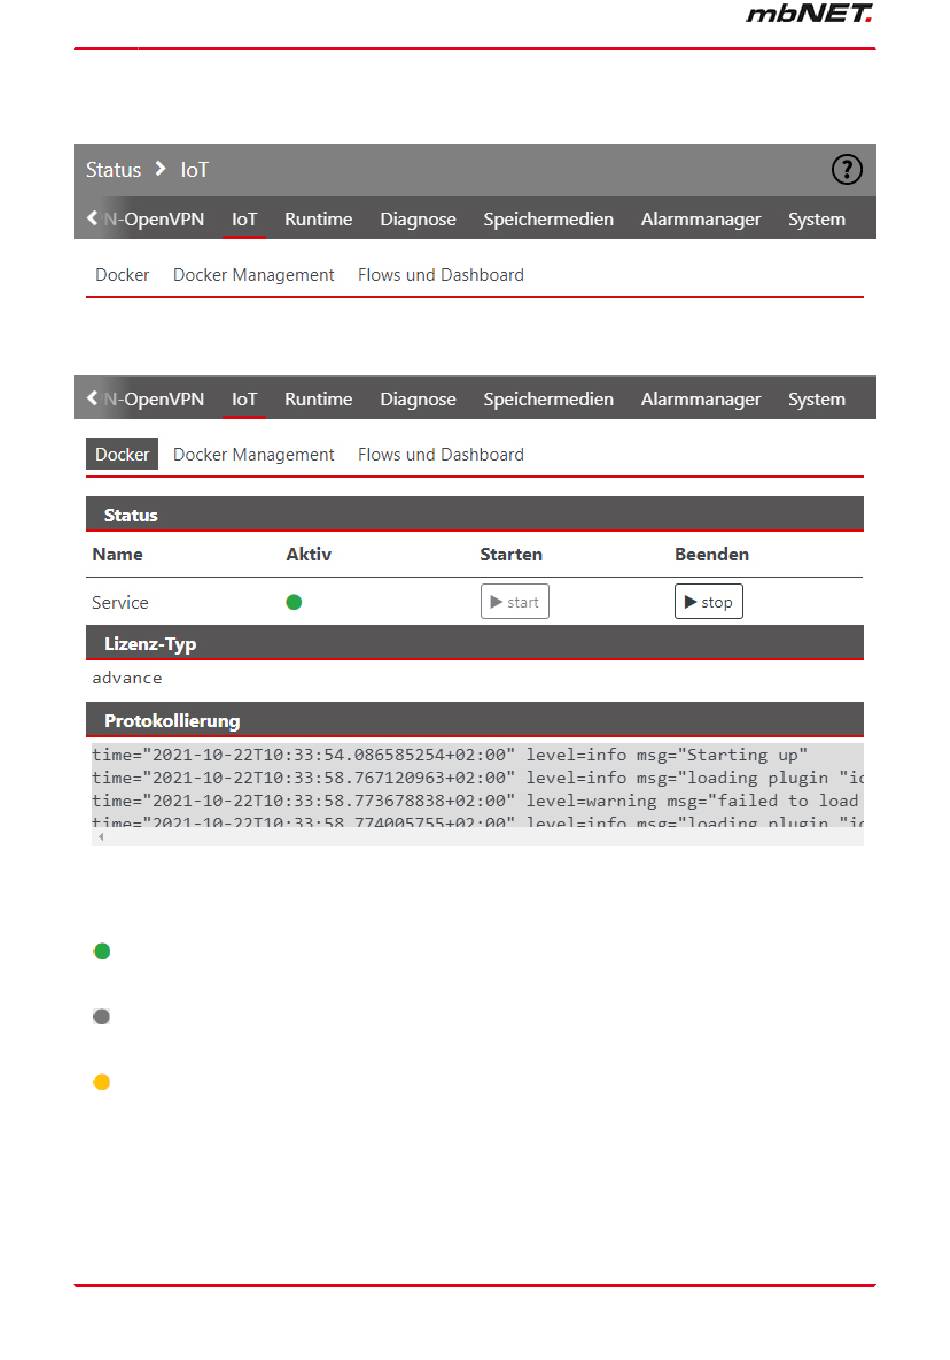Open System tab in upper navigation bar
This screenshot has width=950, height=1360.
point(816,219)
